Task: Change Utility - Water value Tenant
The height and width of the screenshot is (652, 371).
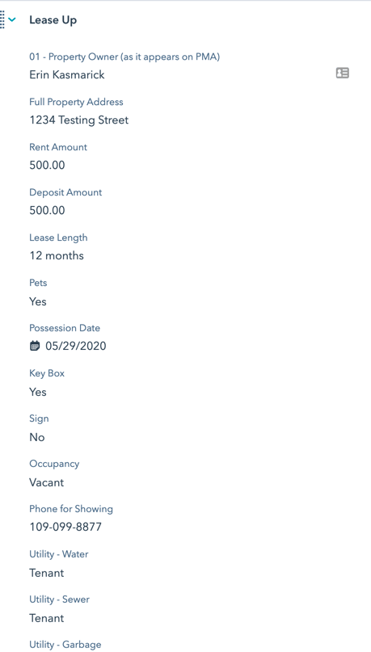Action: pos(47,573)
